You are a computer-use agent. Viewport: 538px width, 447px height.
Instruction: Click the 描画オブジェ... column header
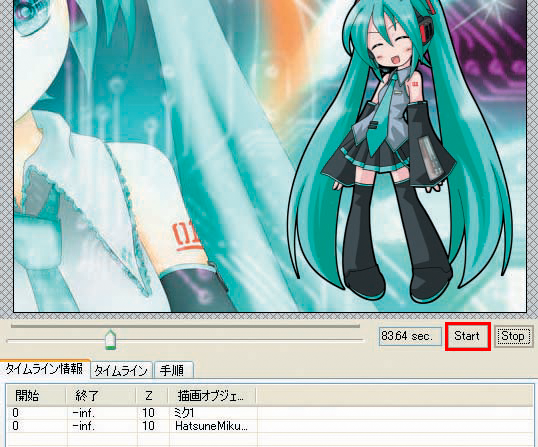[212, 396]
